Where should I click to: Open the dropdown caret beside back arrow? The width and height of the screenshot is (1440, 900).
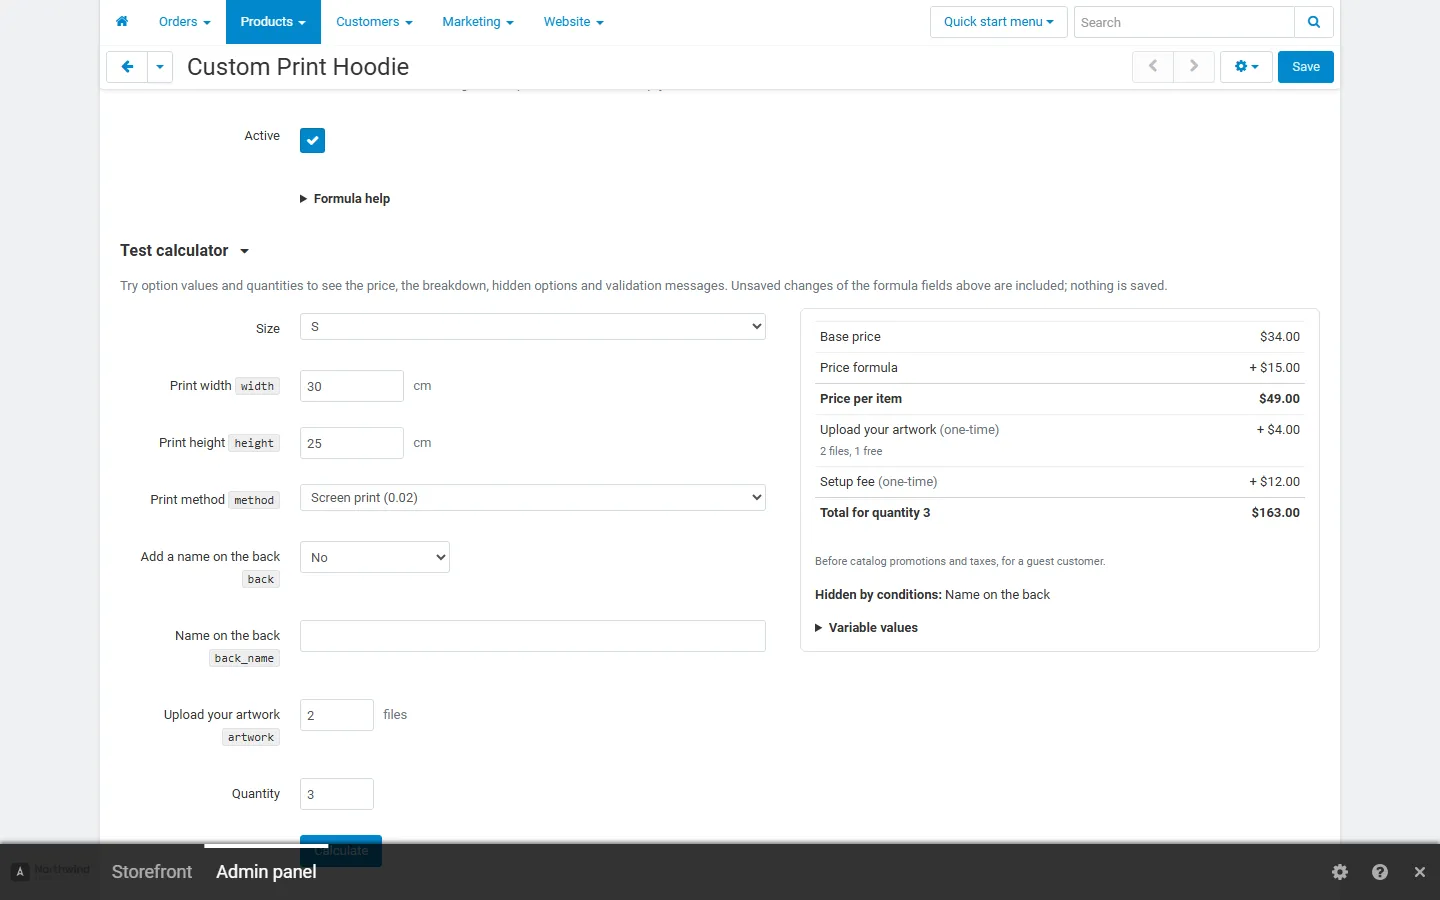point(160,67)
